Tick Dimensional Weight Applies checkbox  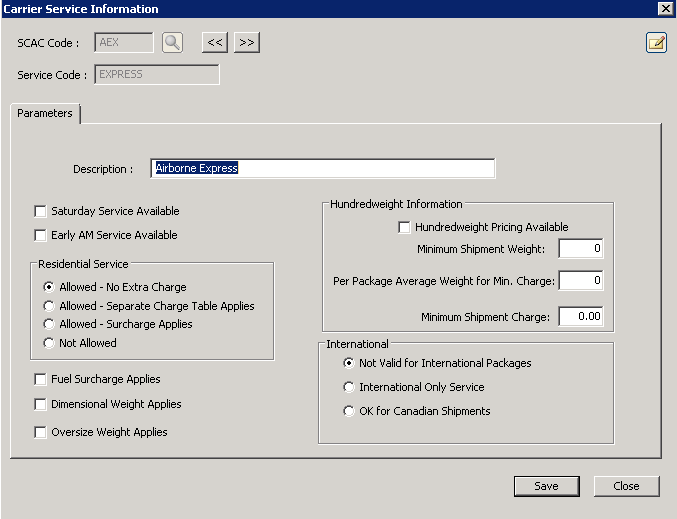(41, 405)
